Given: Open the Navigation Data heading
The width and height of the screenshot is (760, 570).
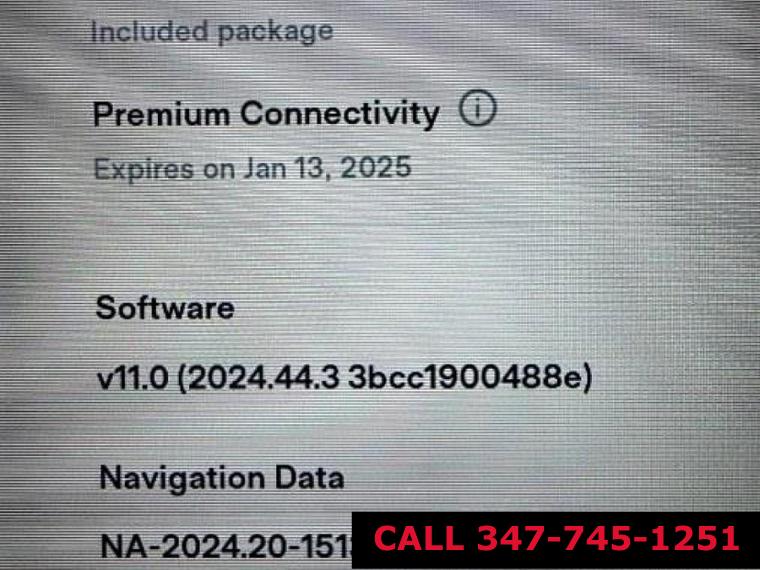Looking at the screenshot, I should click(x=222, y=478).
